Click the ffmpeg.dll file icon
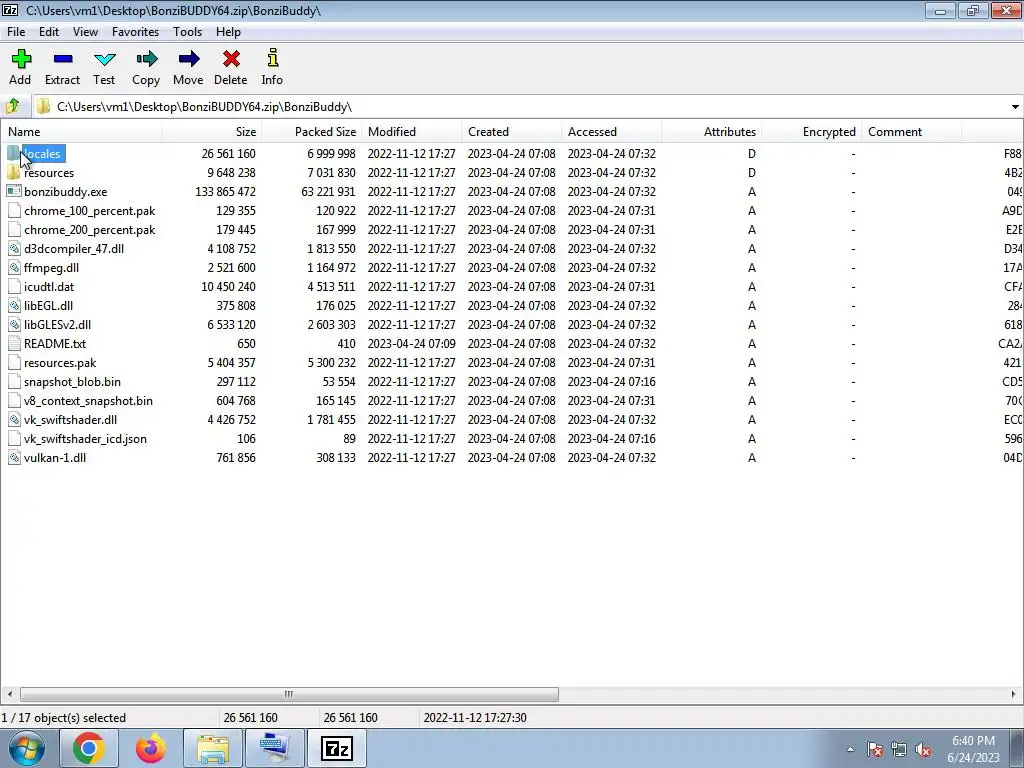This screenshot has height=768, width=1024. click(x=13, y=268)
